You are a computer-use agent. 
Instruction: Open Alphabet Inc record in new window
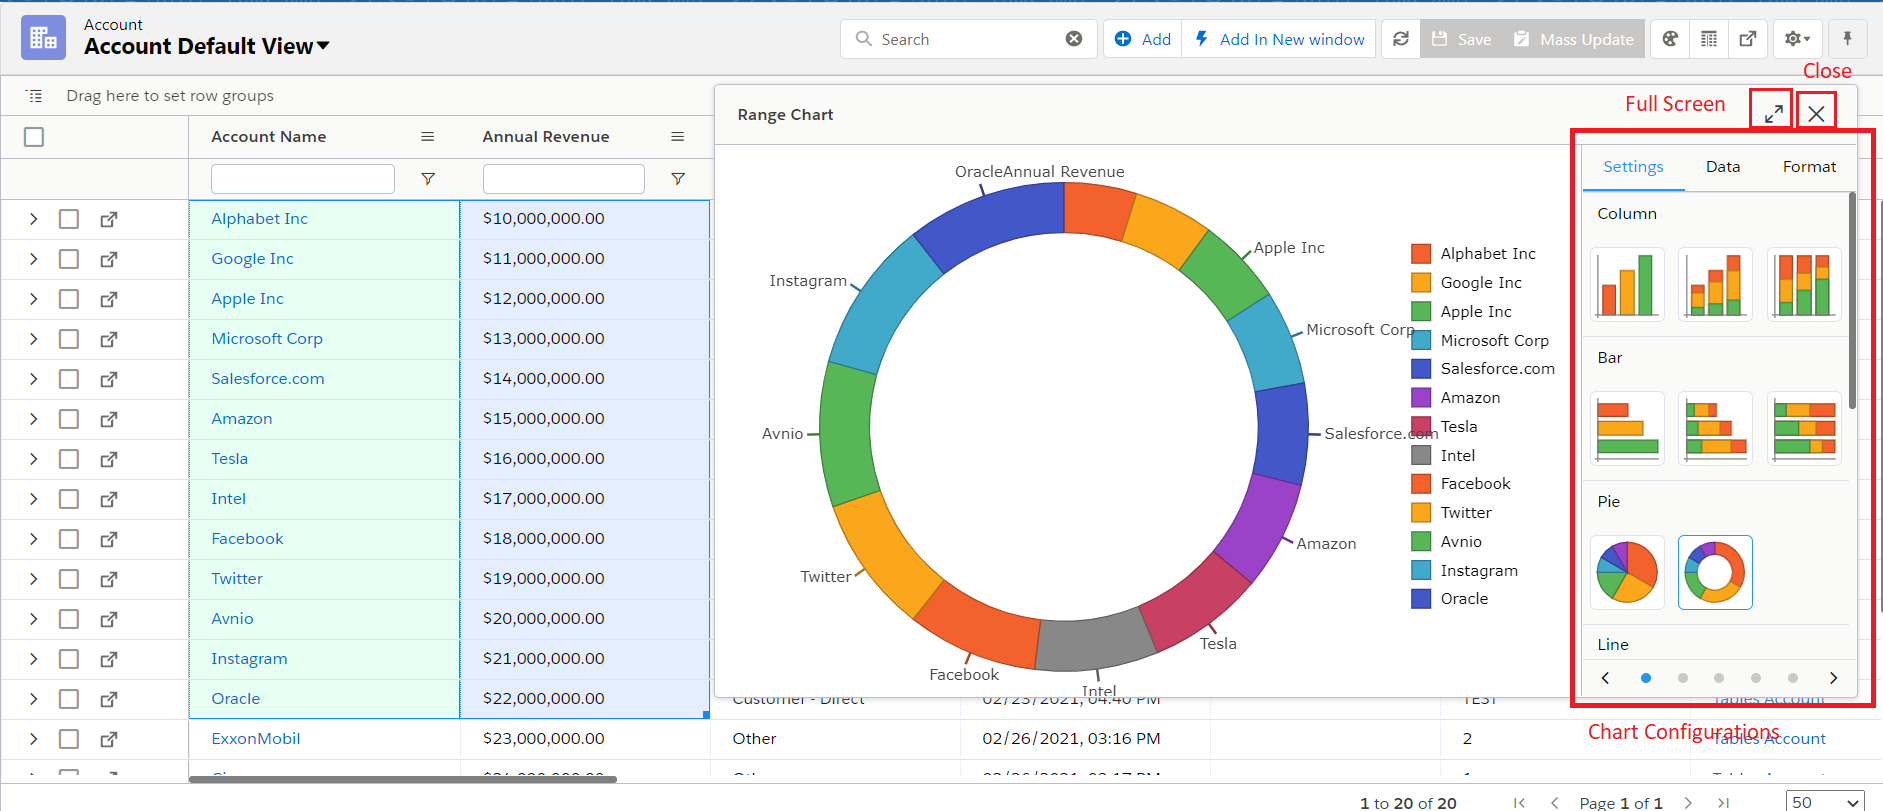pos(109,219)
